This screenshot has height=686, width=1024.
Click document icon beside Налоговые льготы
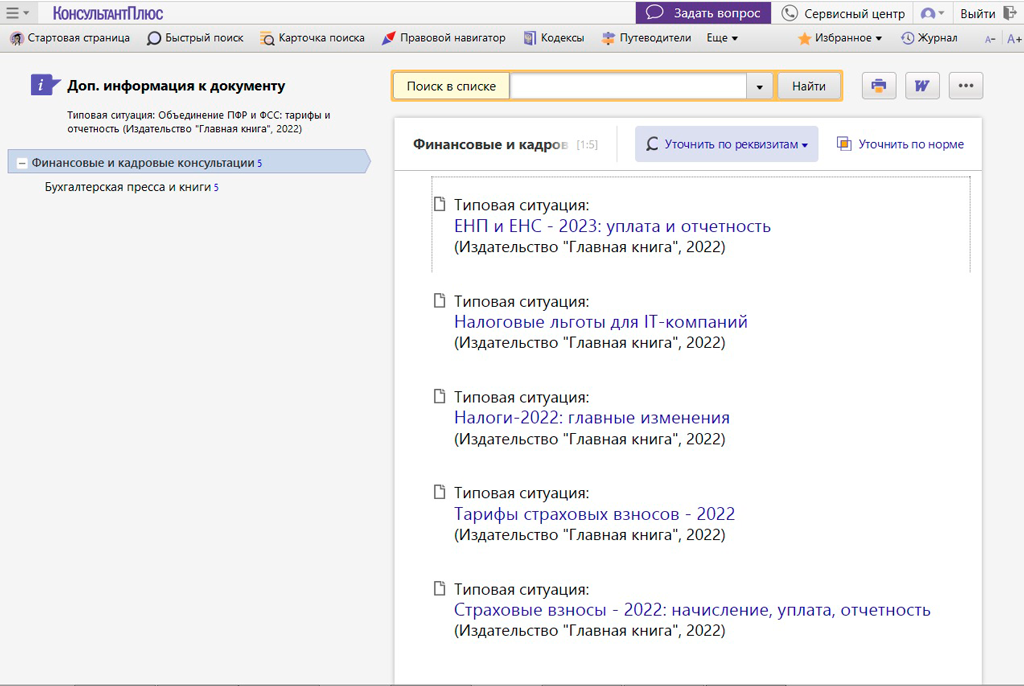440,300
